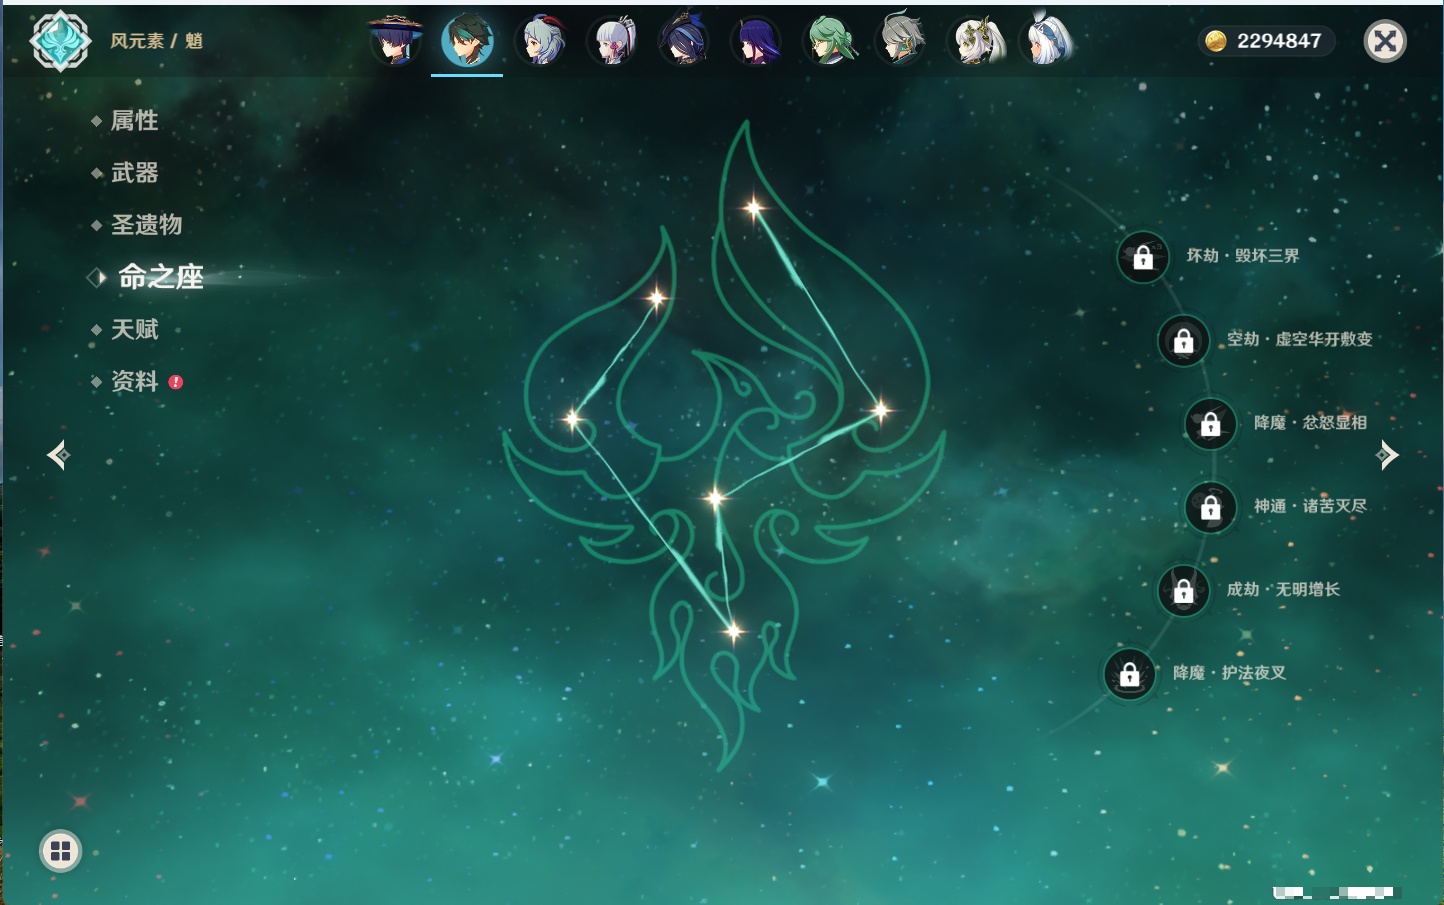This screenshot has width=1444, height=905.
Task: Open the 武器 weapon tab
Action: pyautogui.click(x=134, y=173)
